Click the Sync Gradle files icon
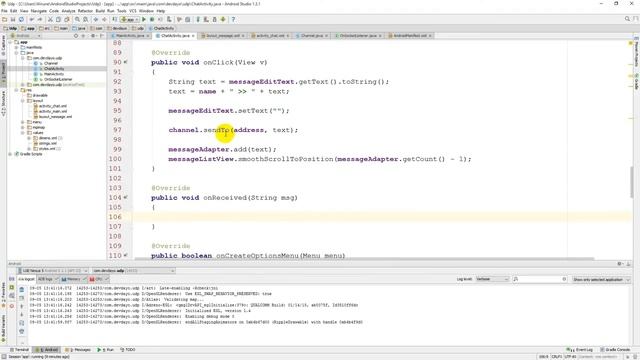The width and height of the screenshot is (640, 360). click(x=198, y=19)
